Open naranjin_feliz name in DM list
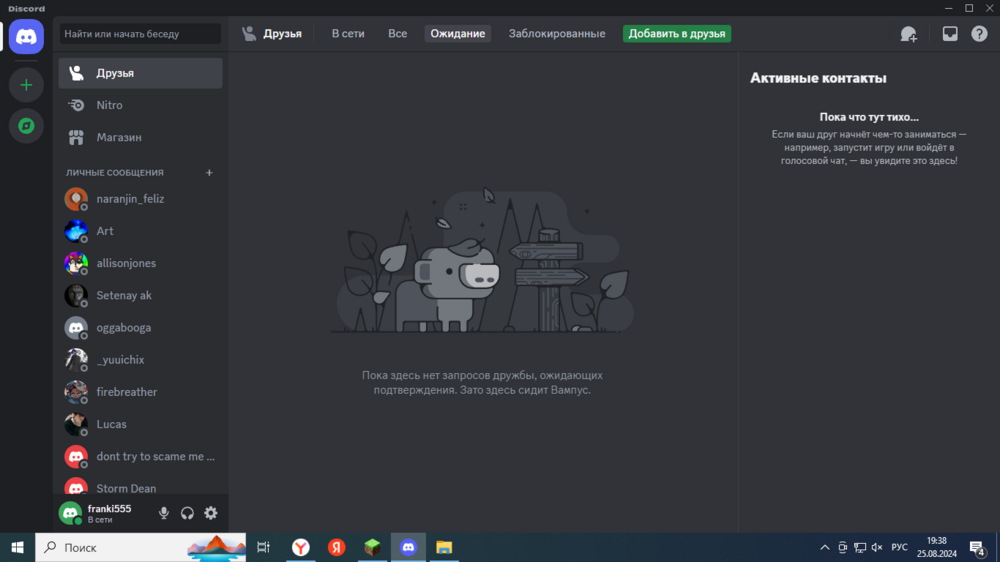 130,199
